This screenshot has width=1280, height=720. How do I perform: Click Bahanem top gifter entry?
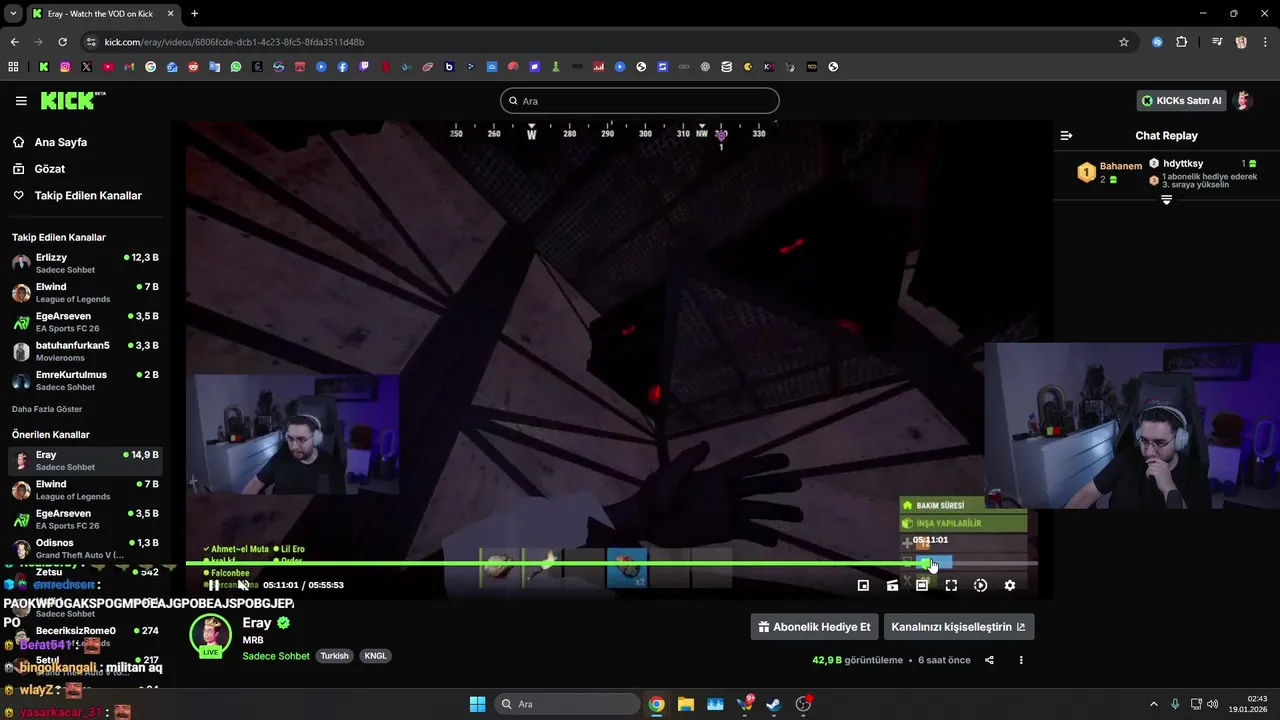tap(1109, 172)
